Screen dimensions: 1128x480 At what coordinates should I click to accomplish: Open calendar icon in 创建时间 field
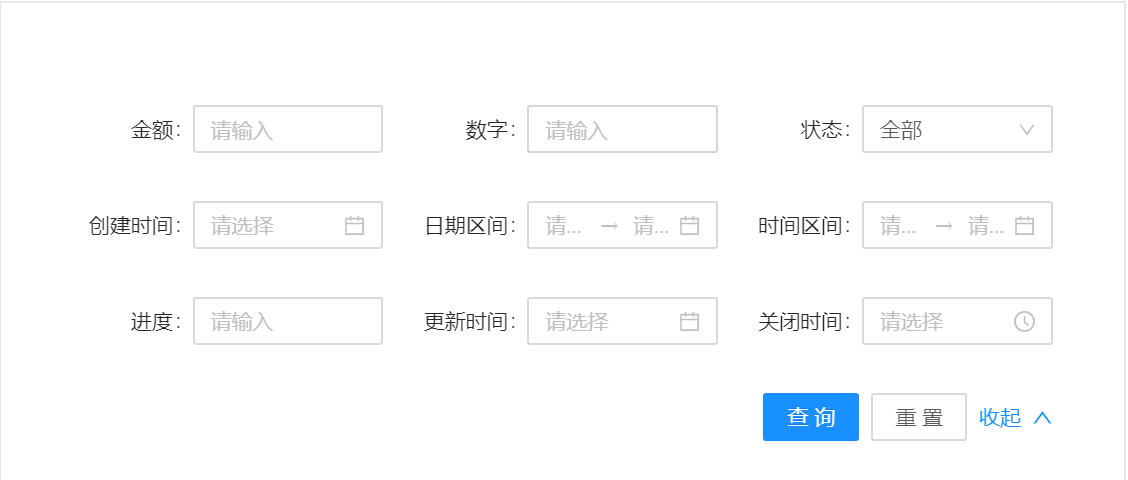pyautogui.click(x=354, y=225)
